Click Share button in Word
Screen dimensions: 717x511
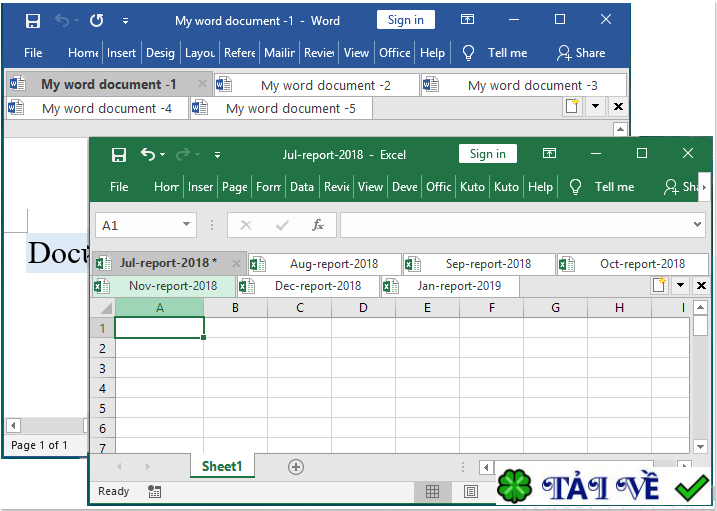(581, 53)
